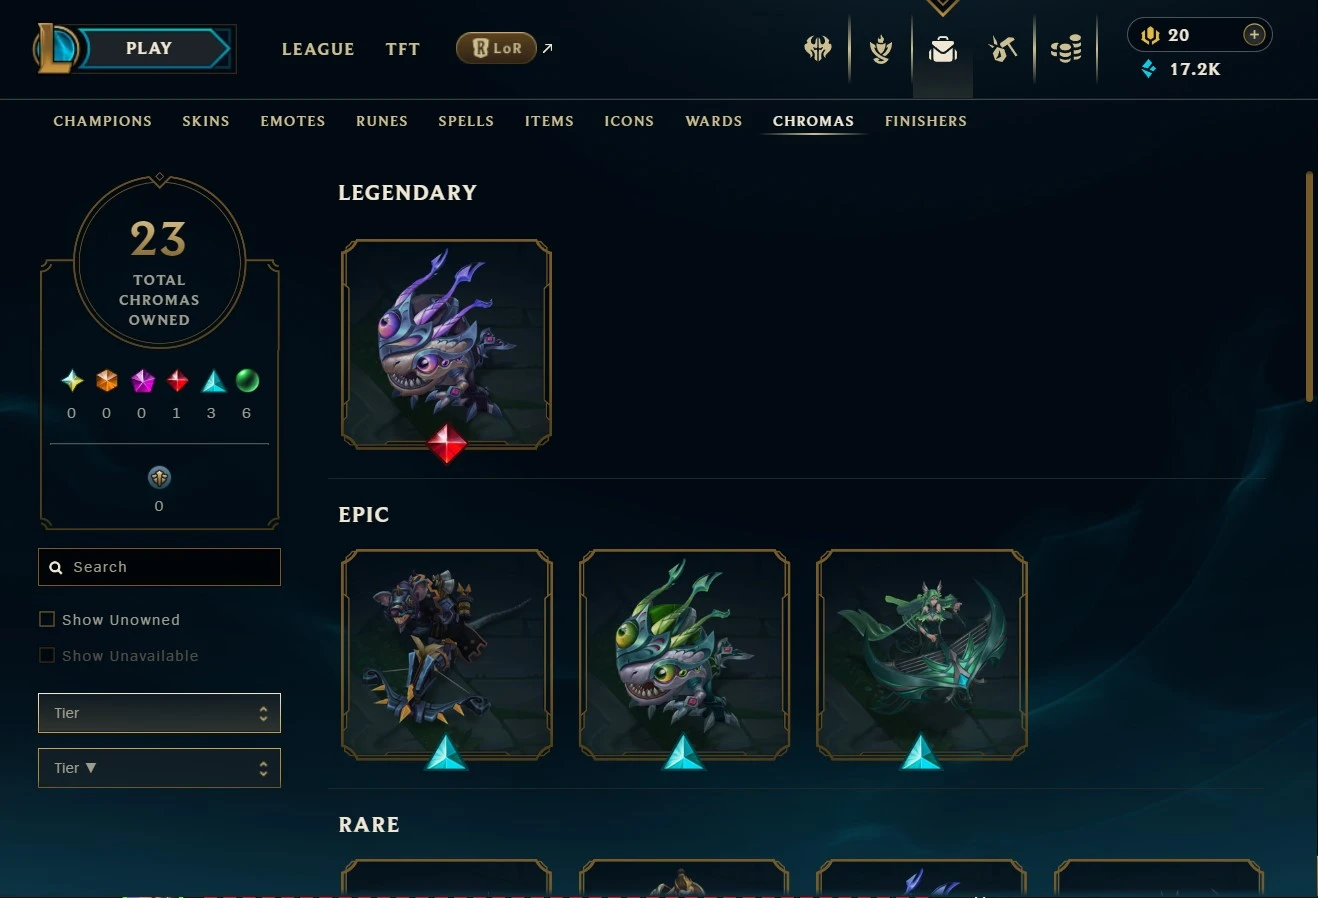Image resolution: width=1318 pixels, height=898 pixels.
Task: Open the Store coins icon
Action: click(x=1066, y=48)
